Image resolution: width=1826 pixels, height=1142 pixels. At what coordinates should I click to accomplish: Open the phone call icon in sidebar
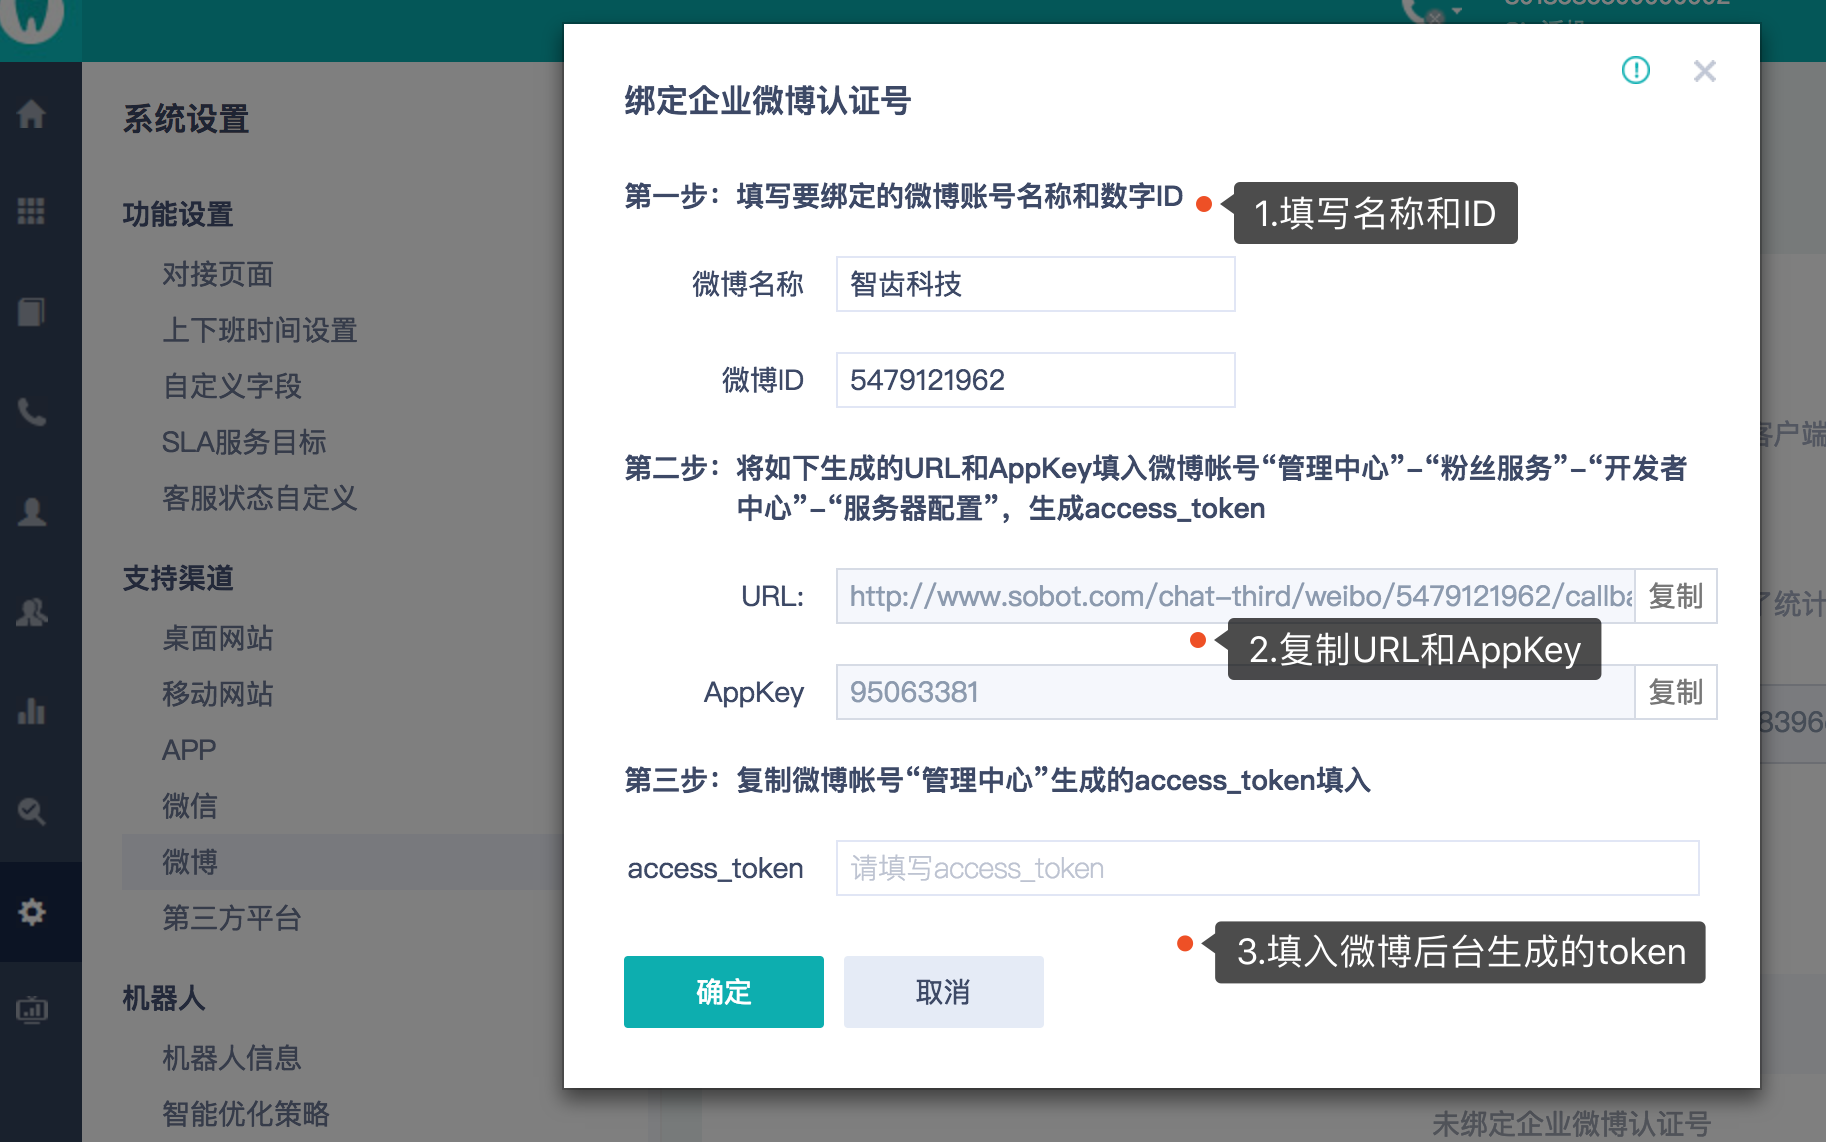click(31, 411)
